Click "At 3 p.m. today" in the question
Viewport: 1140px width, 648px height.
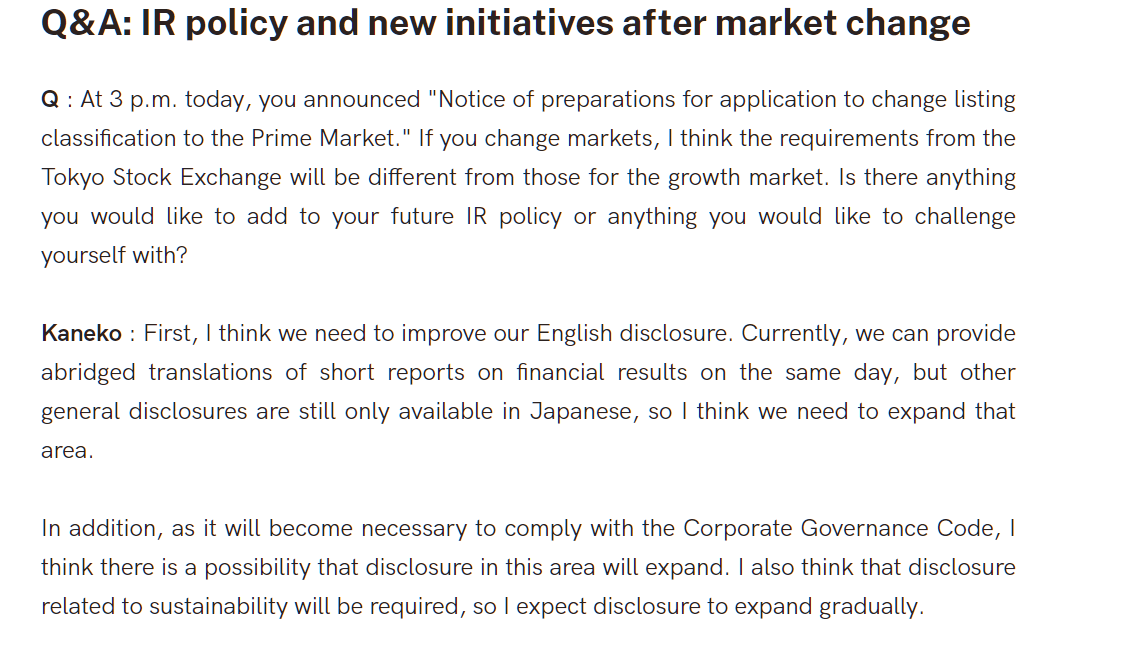pos(162,100)
